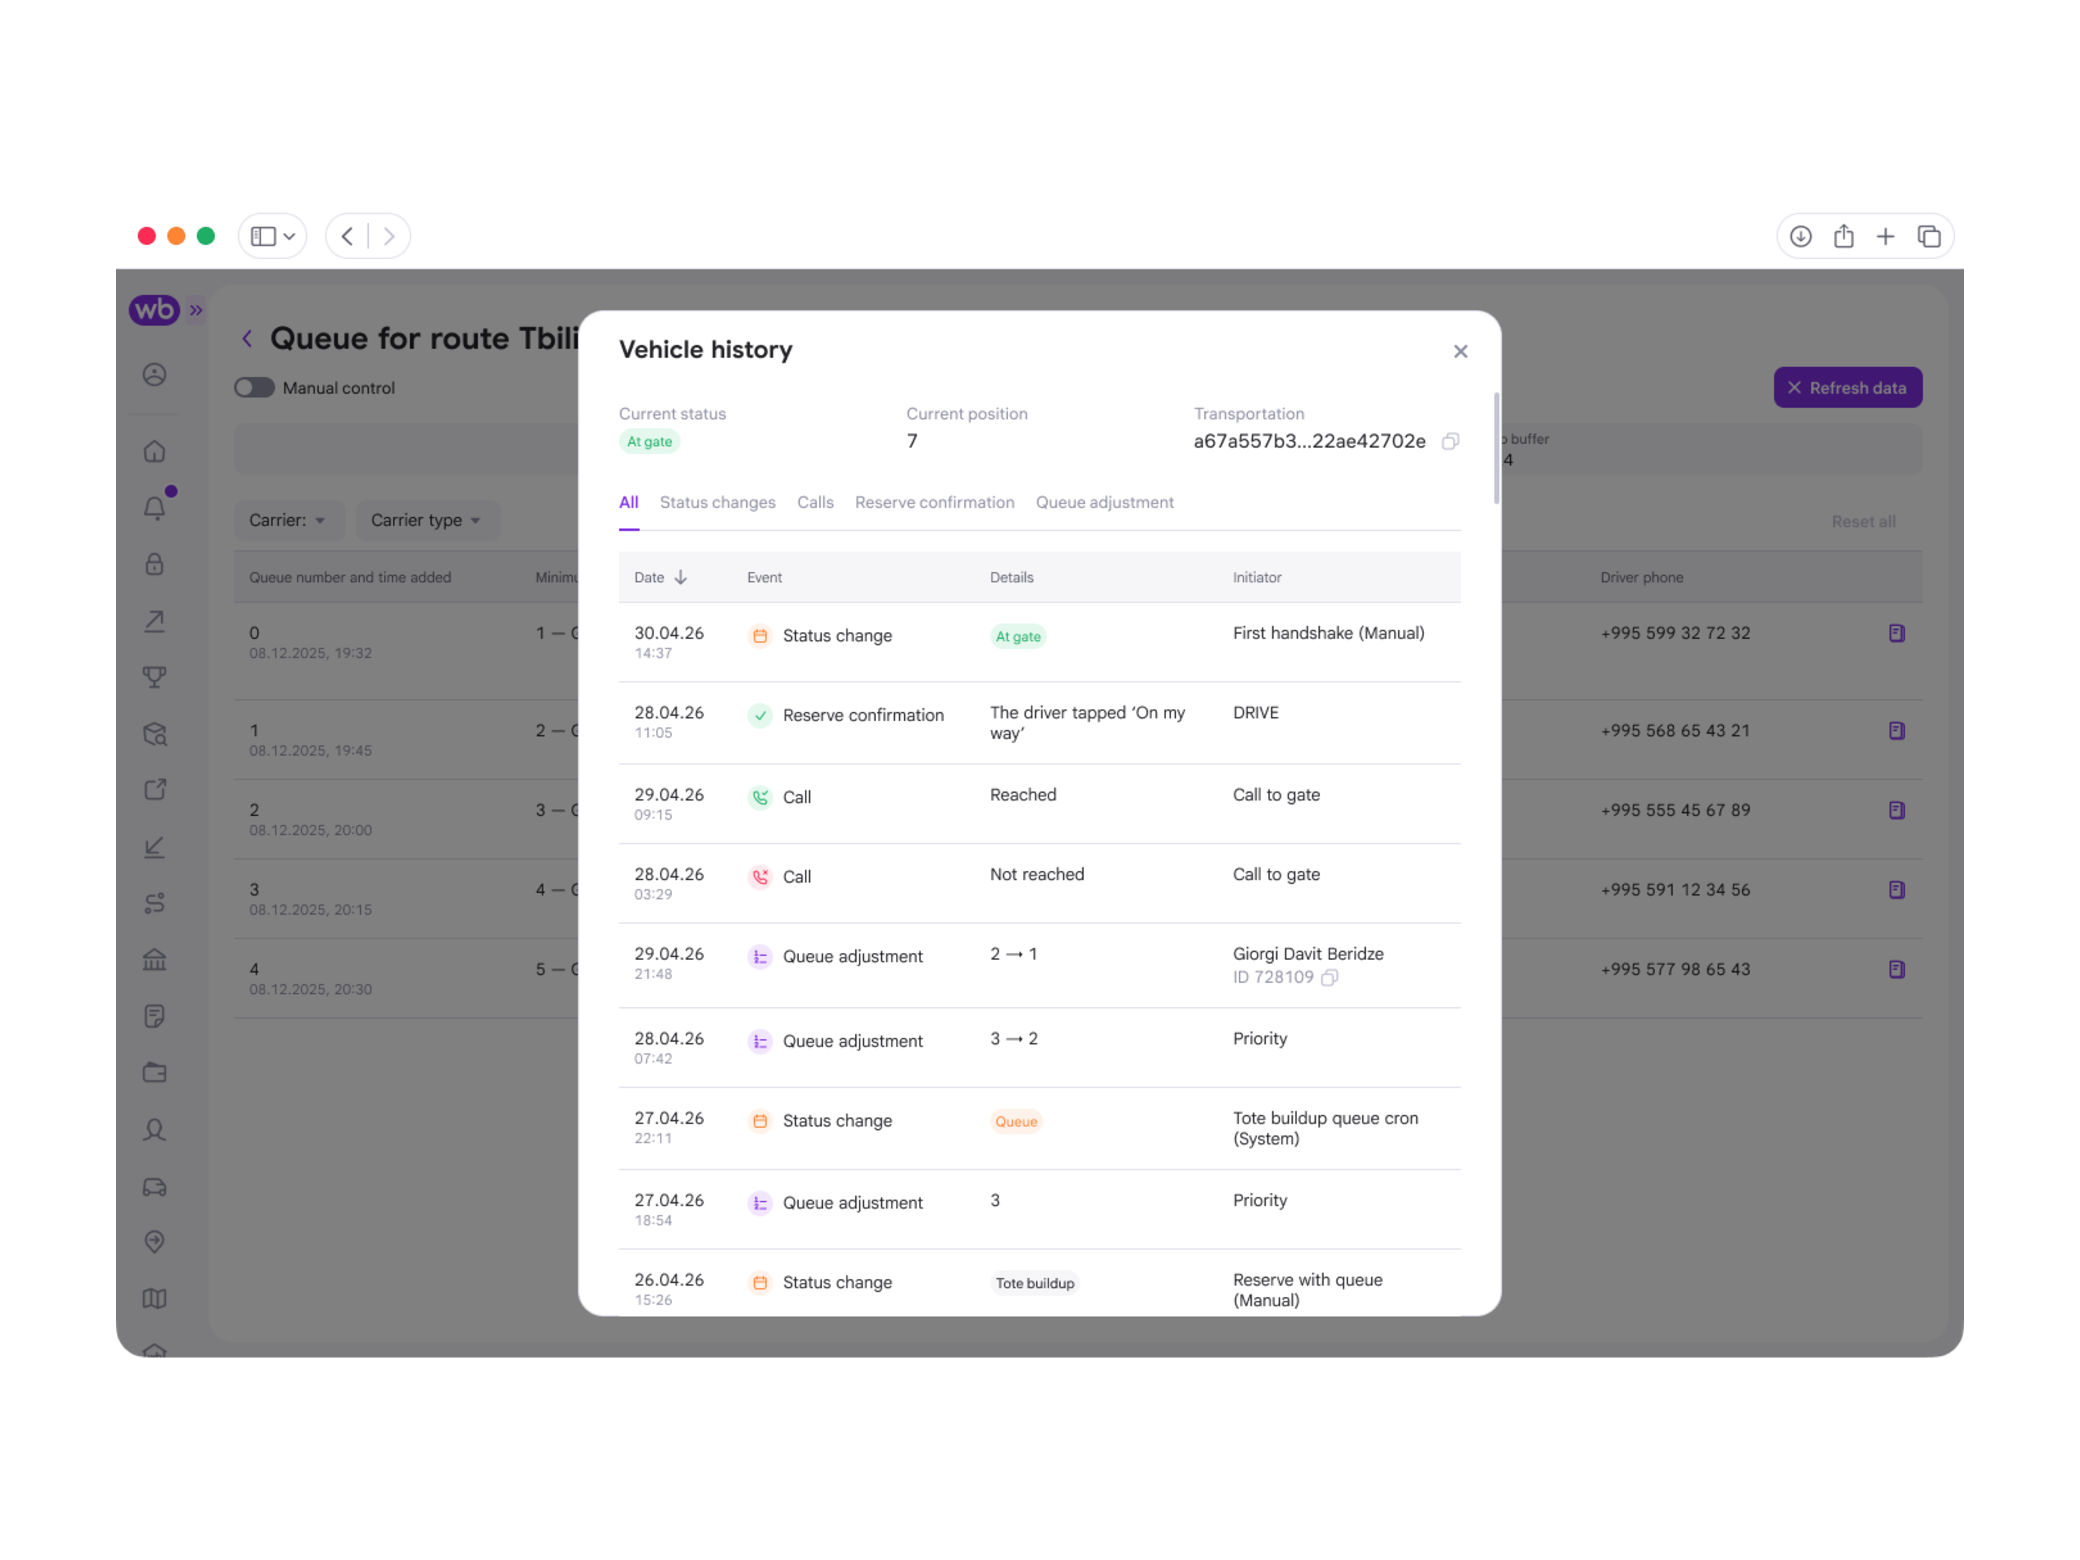
Task: Click the Tote buildup badge in 26.04.26 row
Action: pyautogui.click(x=1034, y=1283)
